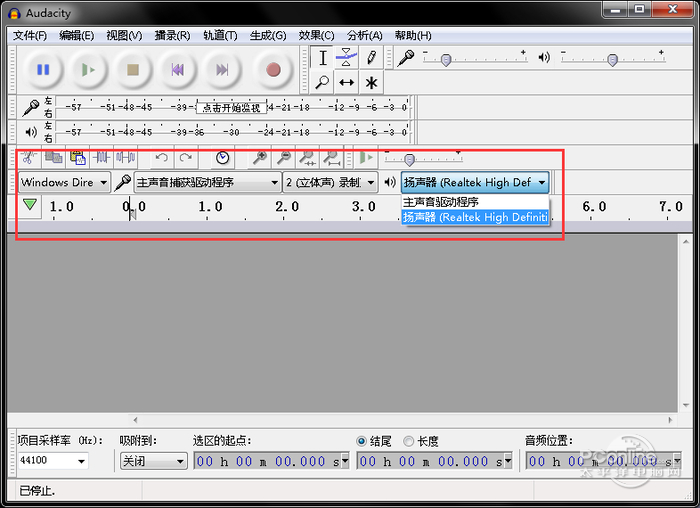Click the play-at-speed slider handle
700x508 pixels.
(409, 159)
